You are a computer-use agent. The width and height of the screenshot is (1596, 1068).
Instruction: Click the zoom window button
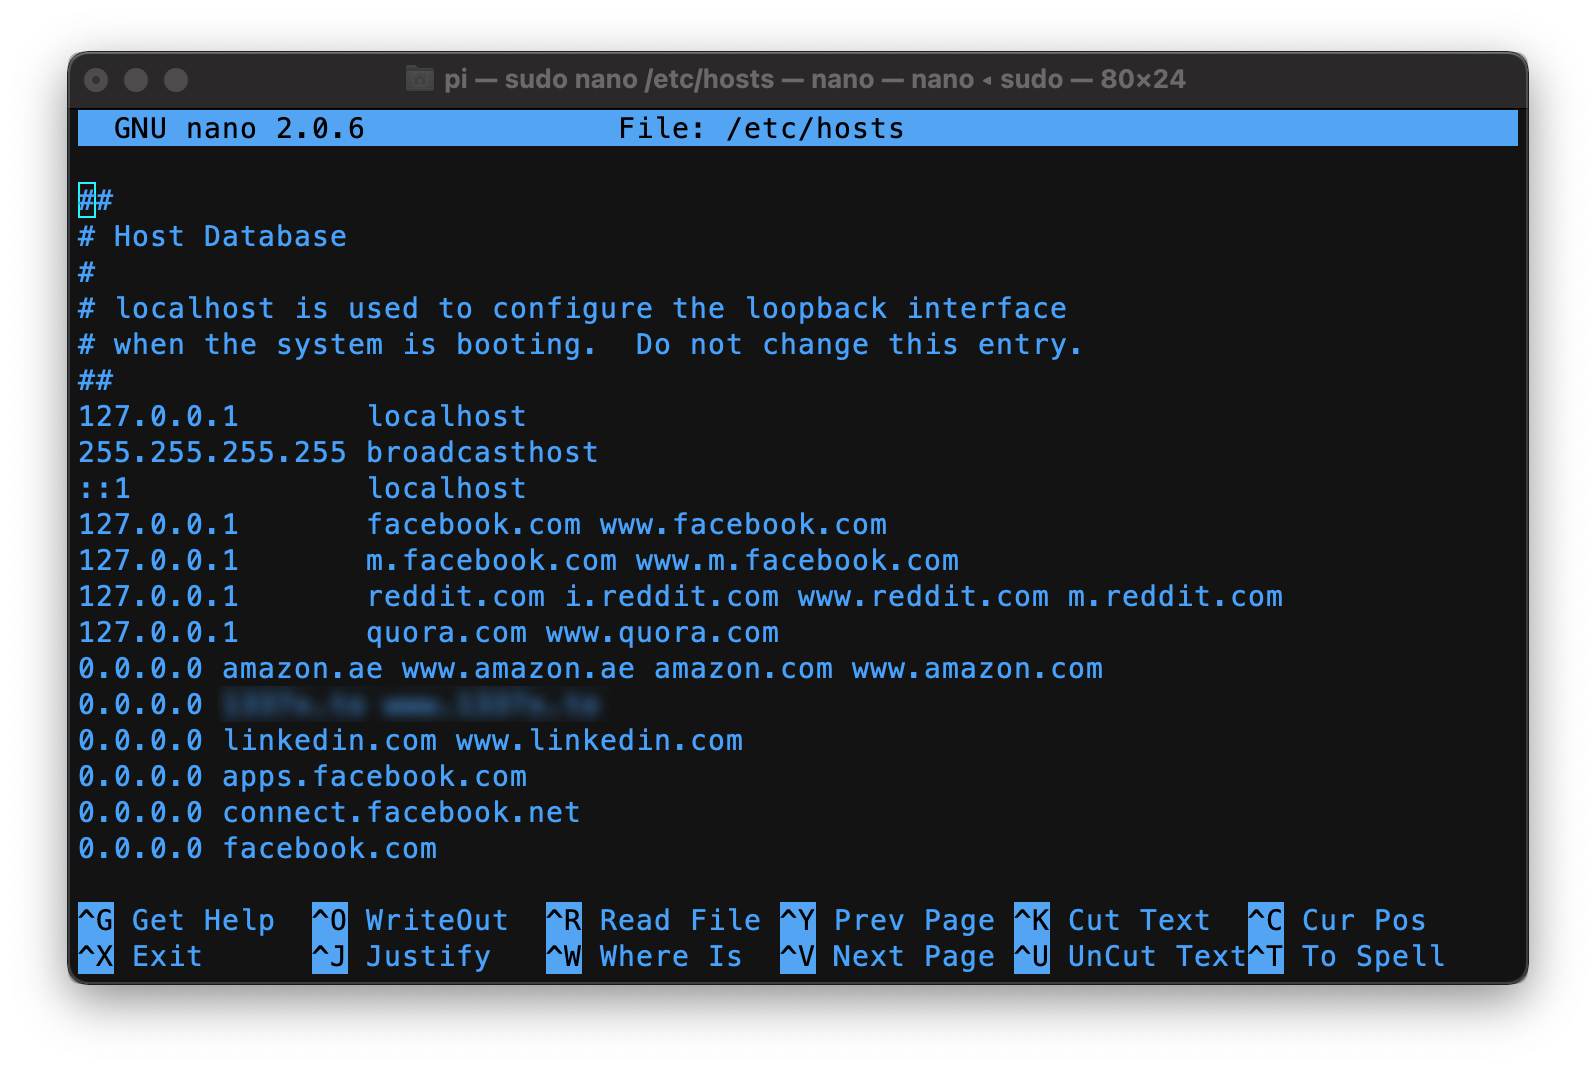coord(176,80)
